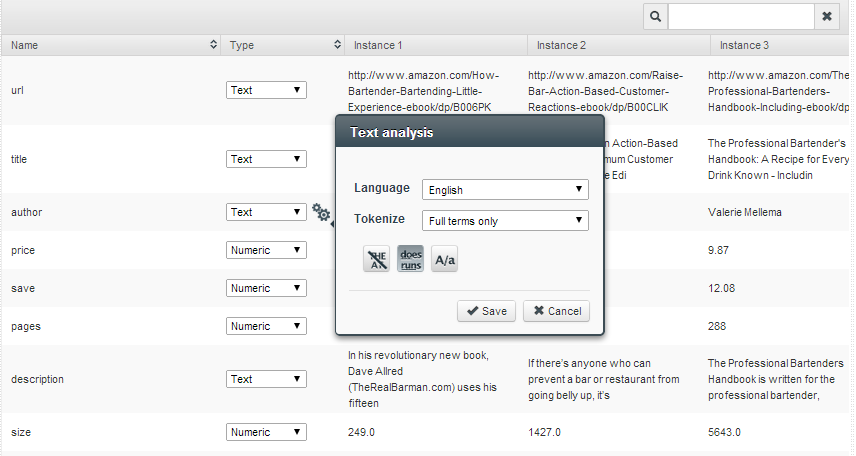Screen dimensions: 856x456
Task: Click the Instance 3 column header
Action: coord(744,45)
